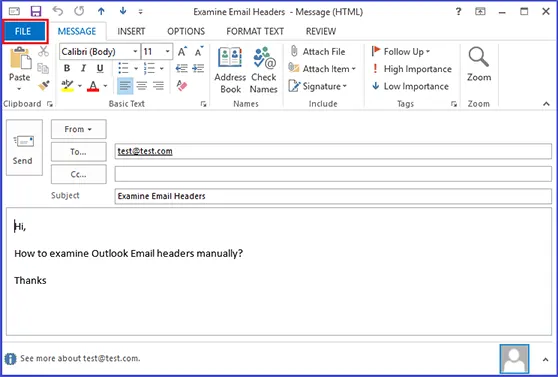Viewport: 558px width, 377px height.
Task: Toggle Low Importance tag
Action: click(410, 86)
